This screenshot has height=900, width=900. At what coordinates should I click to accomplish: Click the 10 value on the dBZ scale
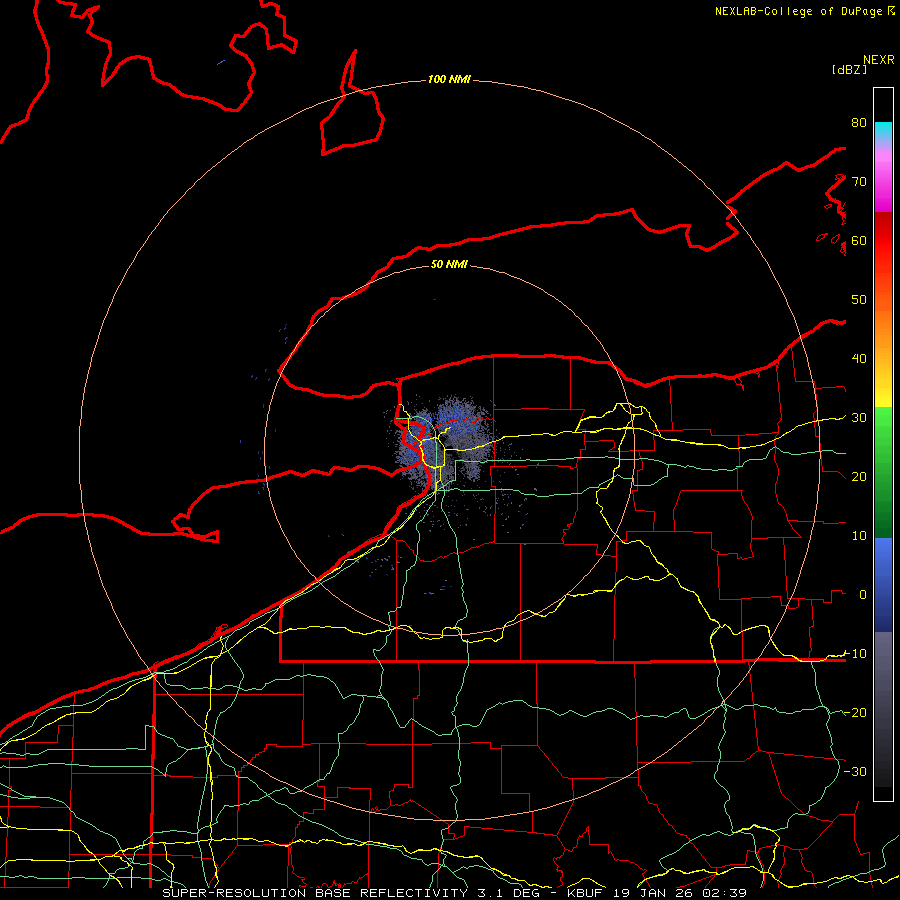click(859, 536)
